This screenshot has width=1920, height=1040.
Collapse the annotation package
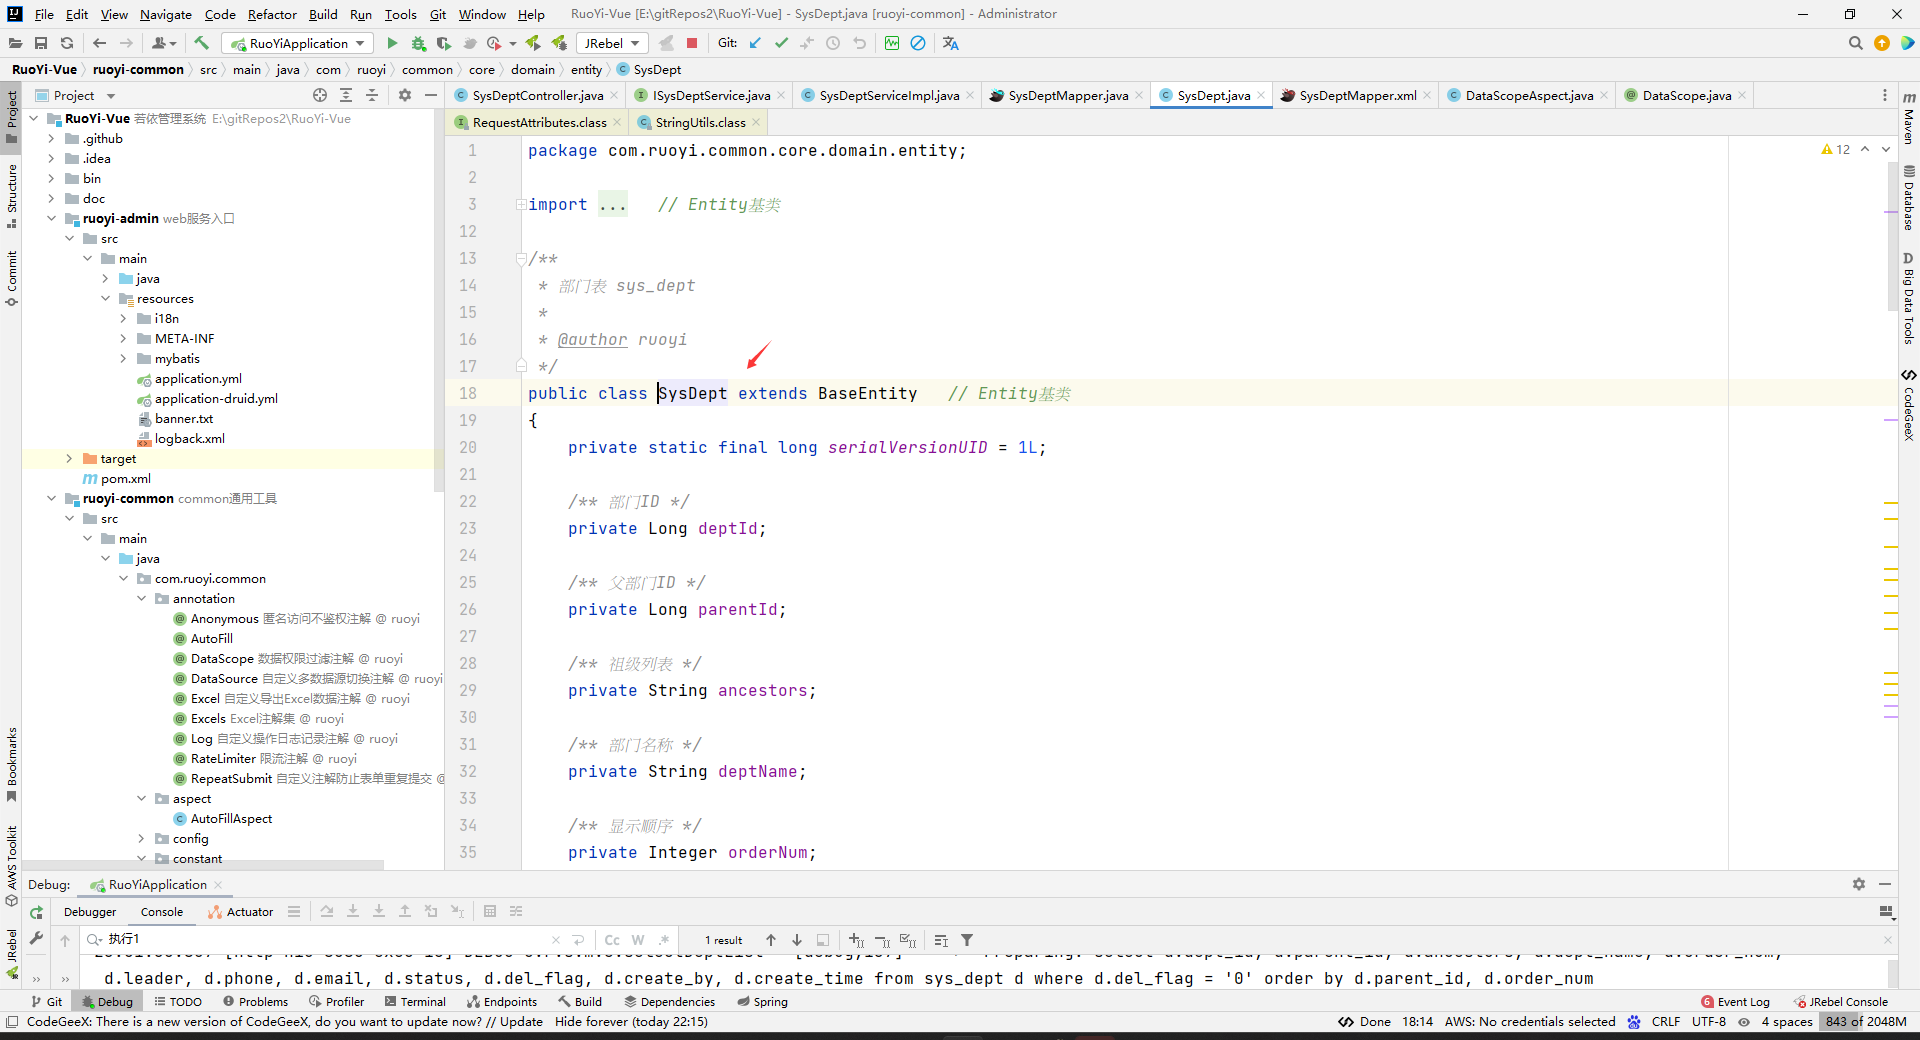point(141,599)
